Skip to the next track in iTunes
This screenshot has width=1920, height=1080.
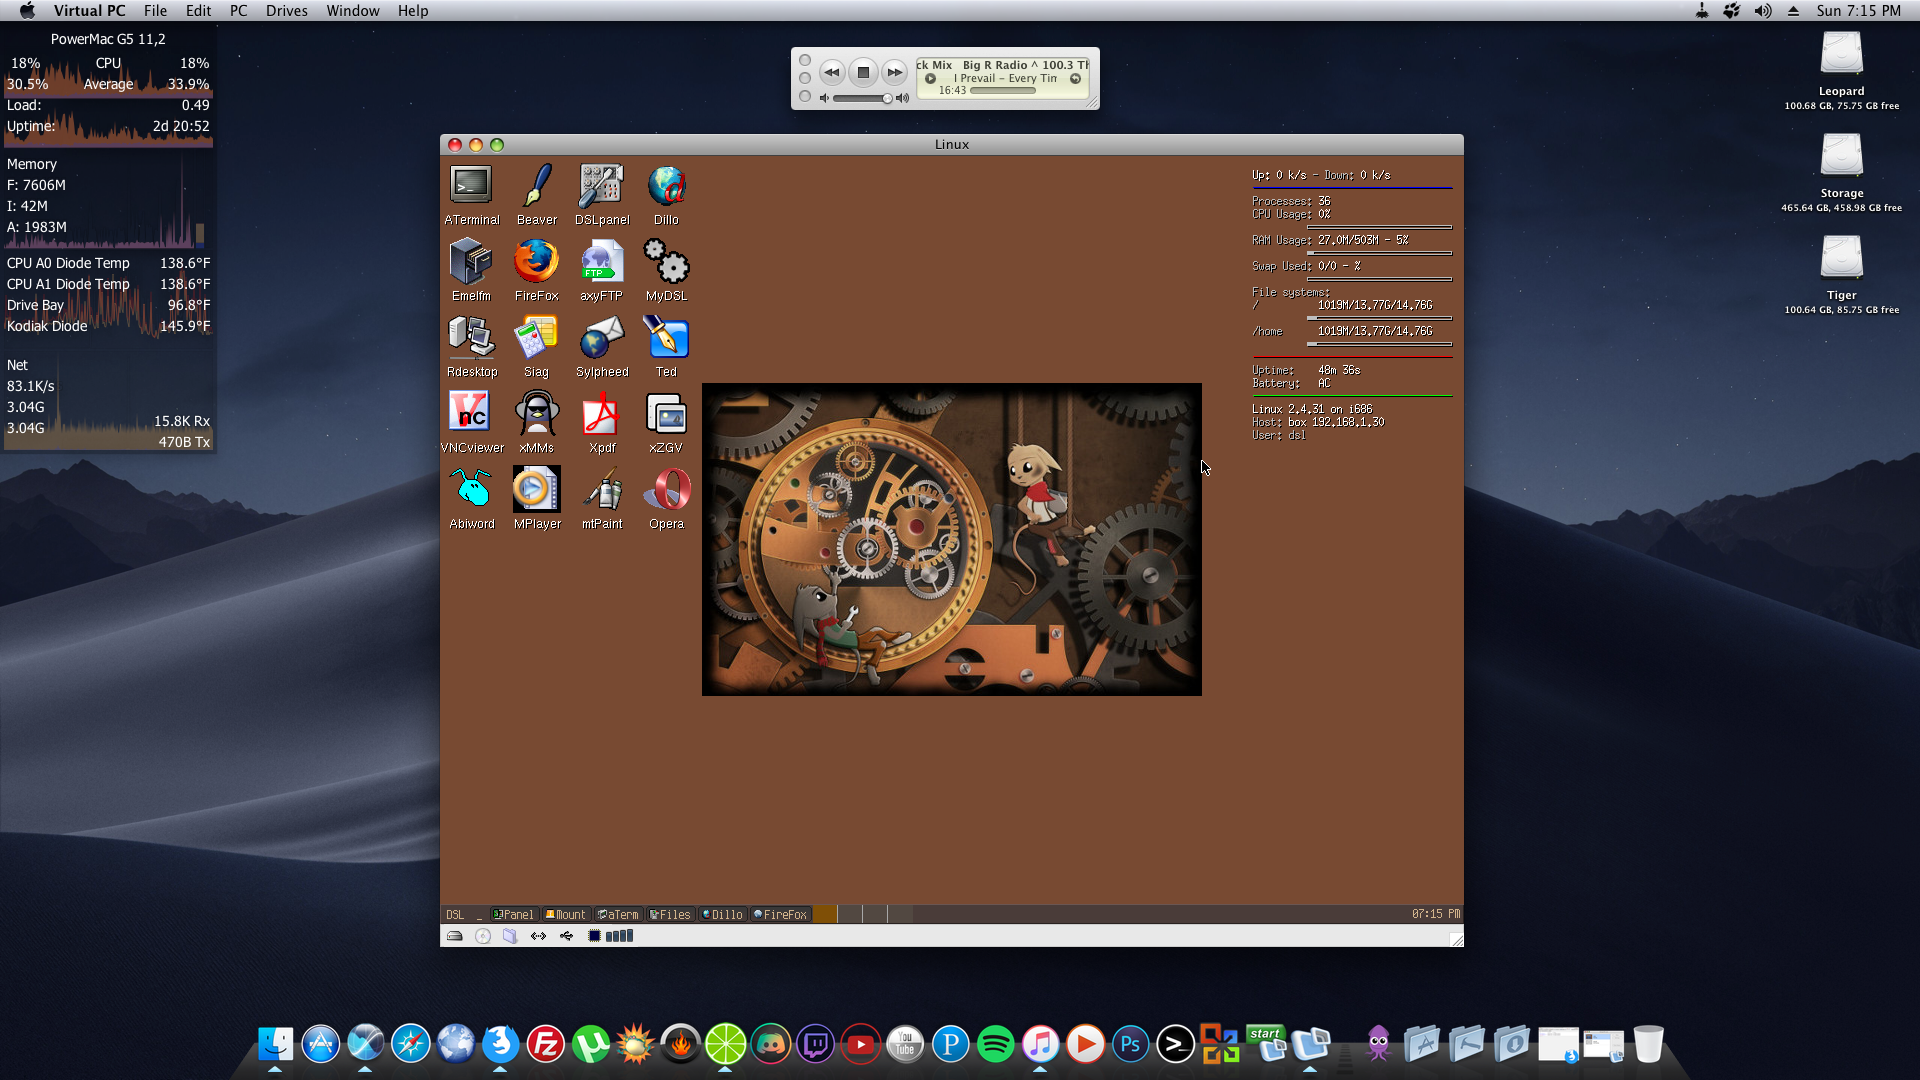coord(894,72)
